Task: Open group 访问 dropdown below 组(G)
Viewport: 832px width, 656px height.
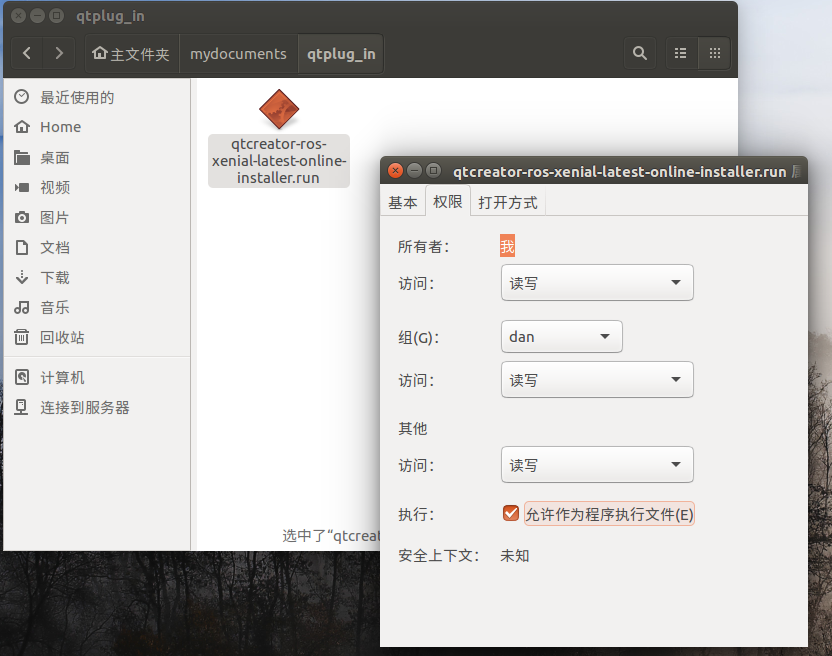Action: pos(597,379)
